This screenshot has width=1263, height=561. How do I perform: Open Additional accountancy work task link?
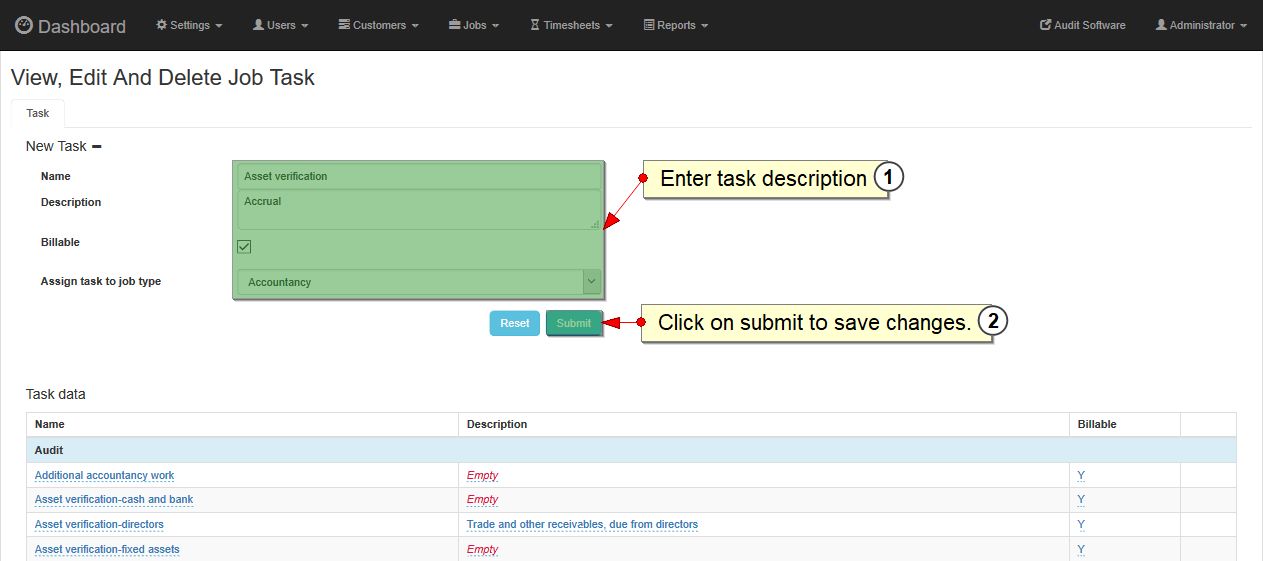(104, 475)
